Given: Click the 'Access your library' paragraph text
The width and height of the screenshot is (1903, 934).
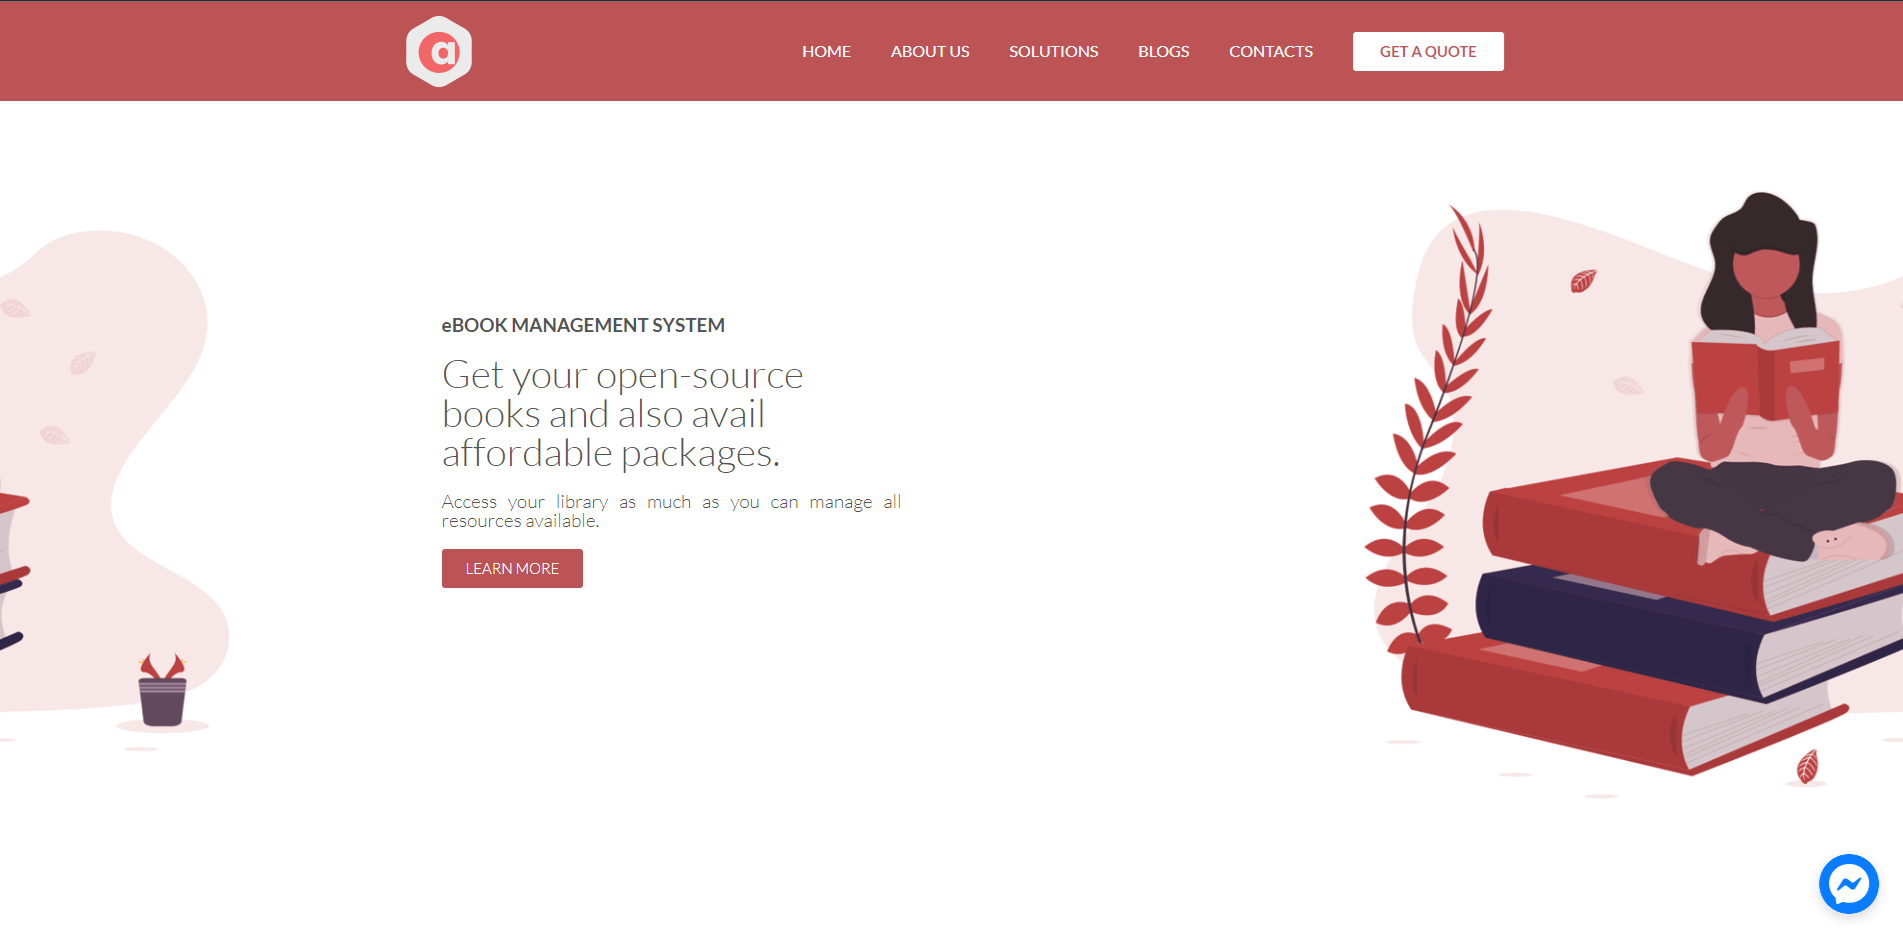Looking at the screenshot, I should pyautogui.click(x=671, y=511).
